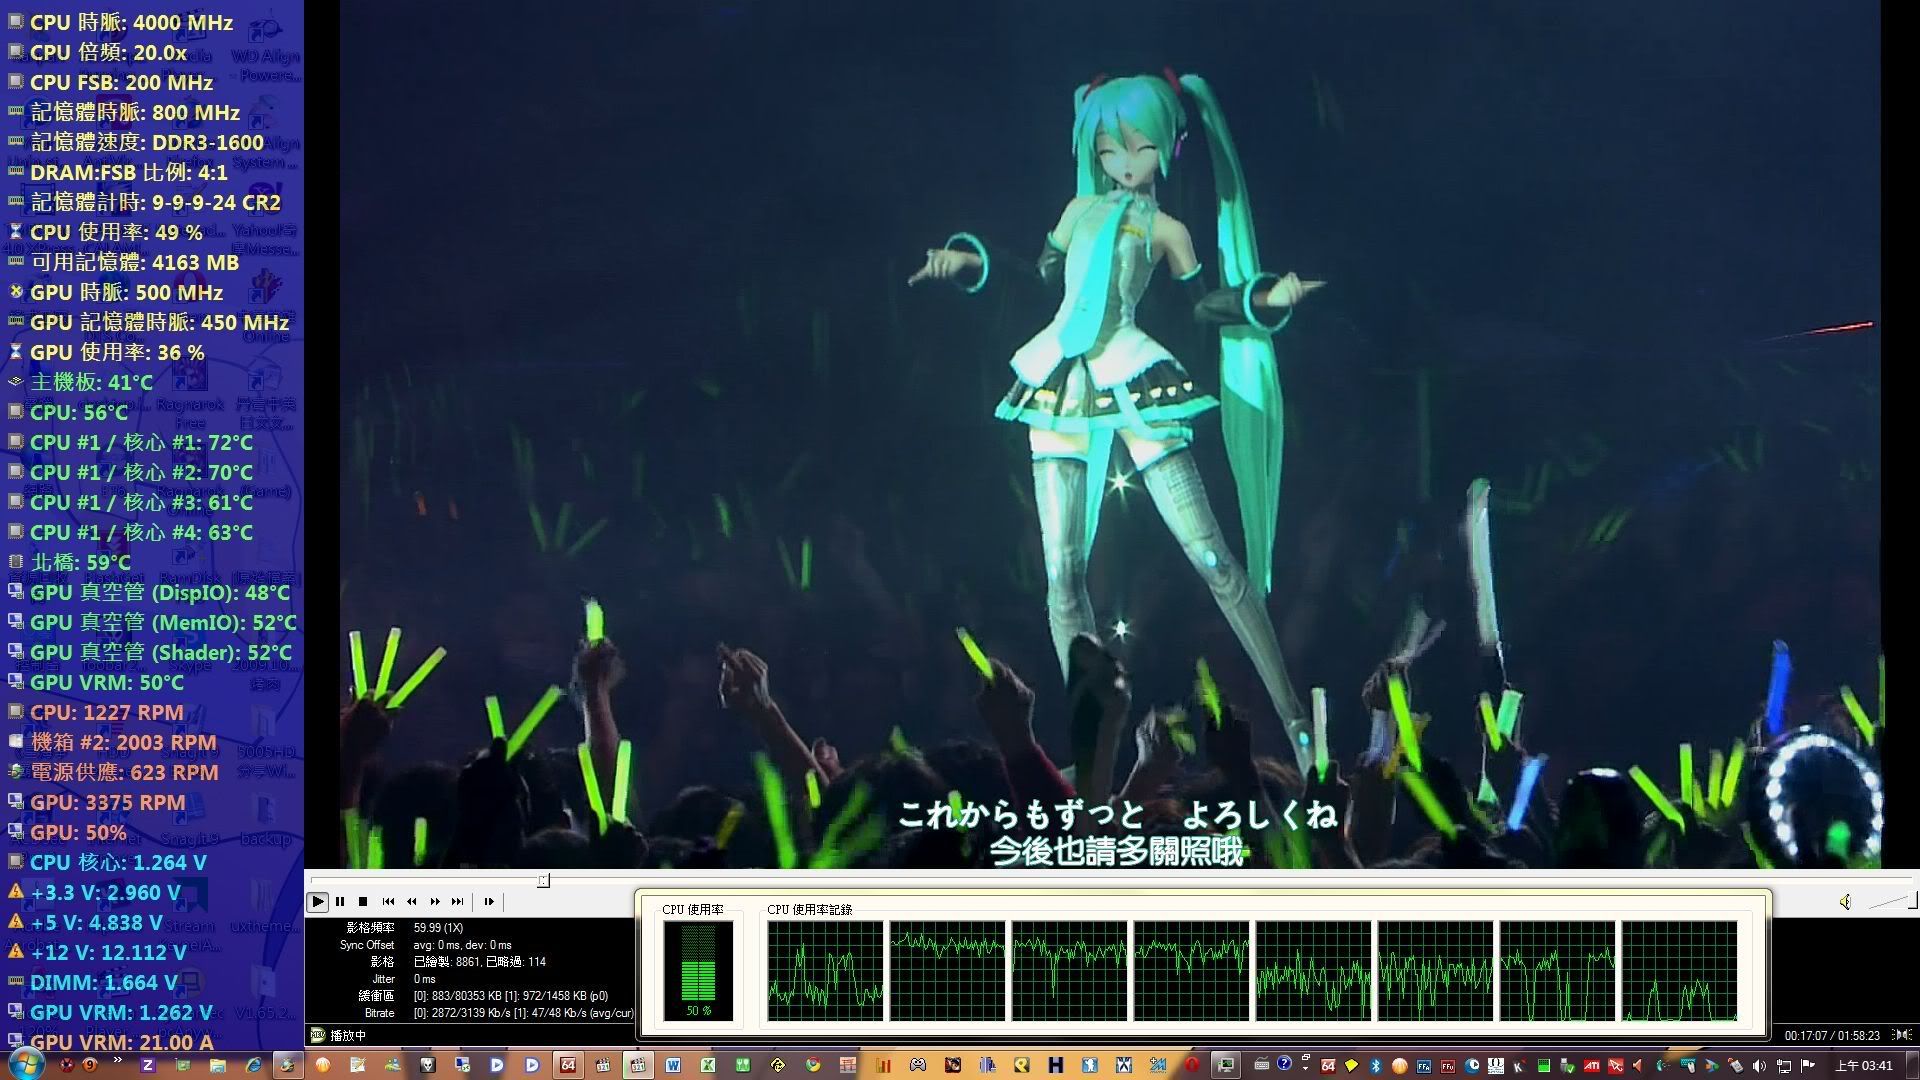The image size is (1920, 1080).
Task: Open the AIDA64 taskbar button
Action: [x=568, y=1065]
